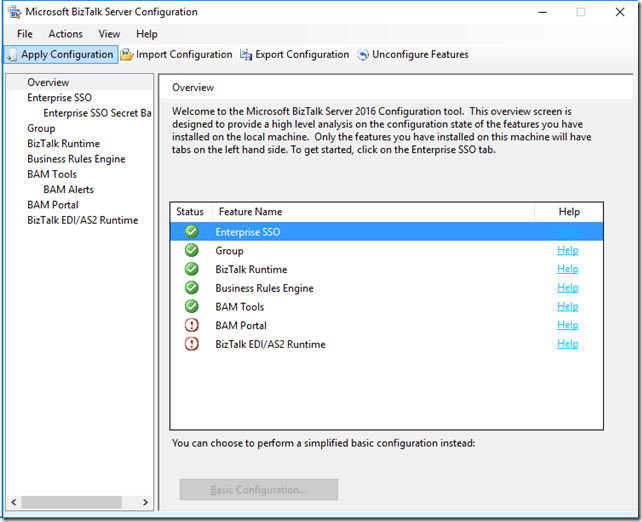Click the right arrow of the sidebar scrollbar
The height and width of the screenshot is (522, 642).
coord(145,502)
